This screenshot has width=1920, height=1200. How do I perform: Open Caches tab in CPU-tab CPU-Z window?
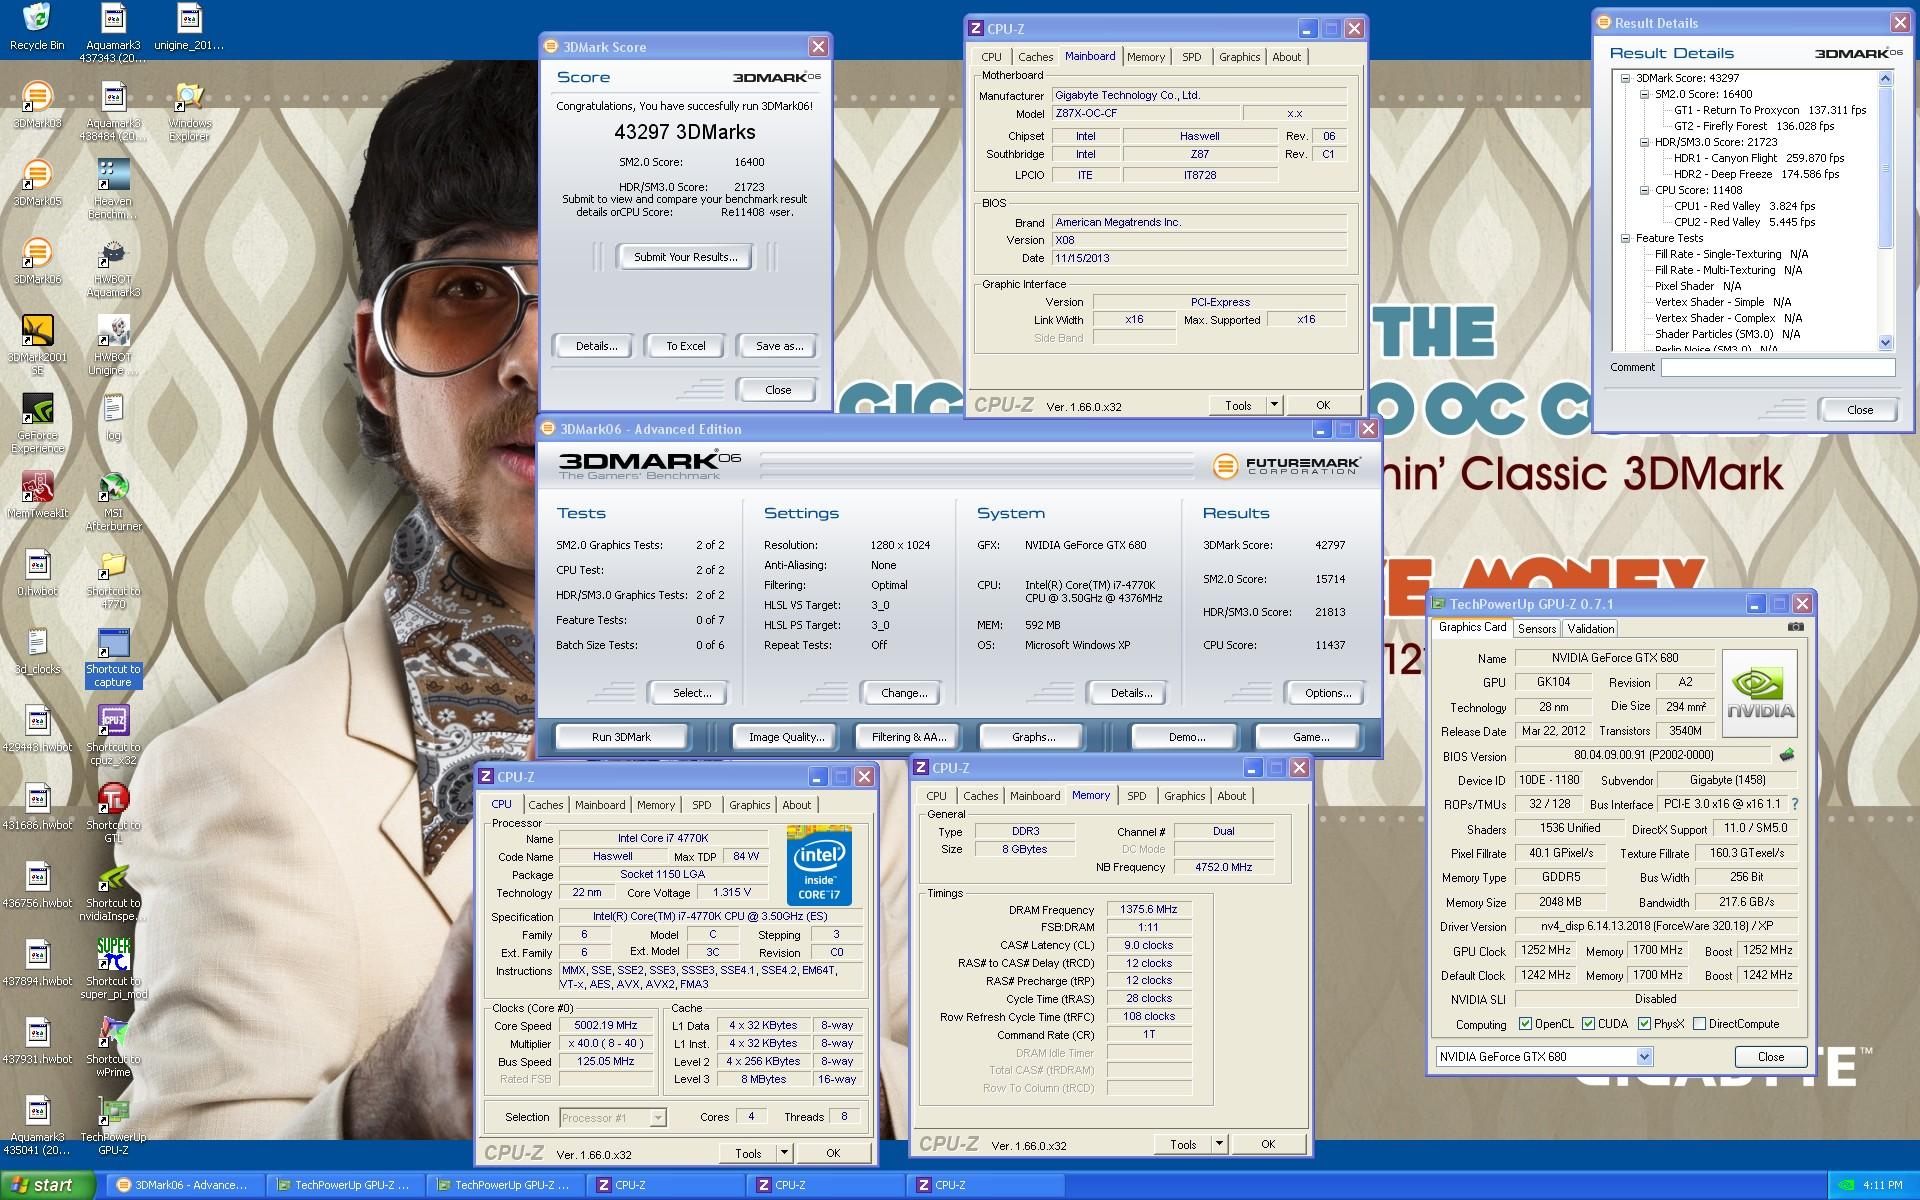(x=546, y=805)
